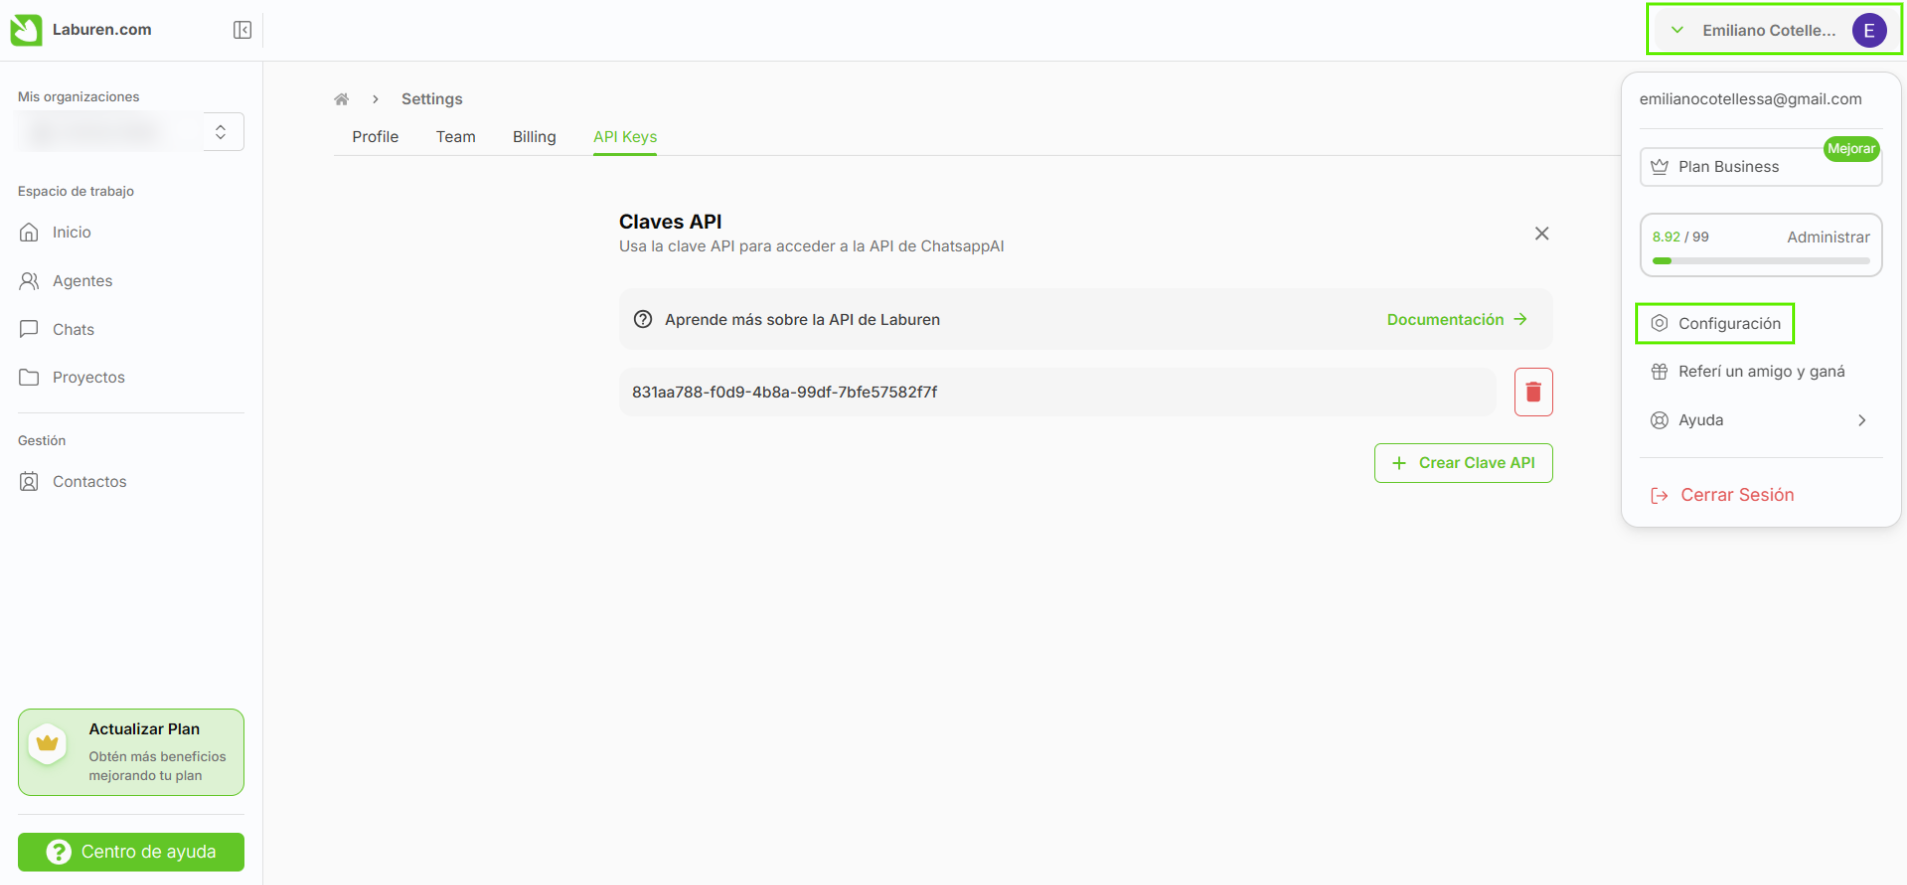Open Chats from sidebar
This screenshot has height=885, width=1907.
click(x=73, y=329)
